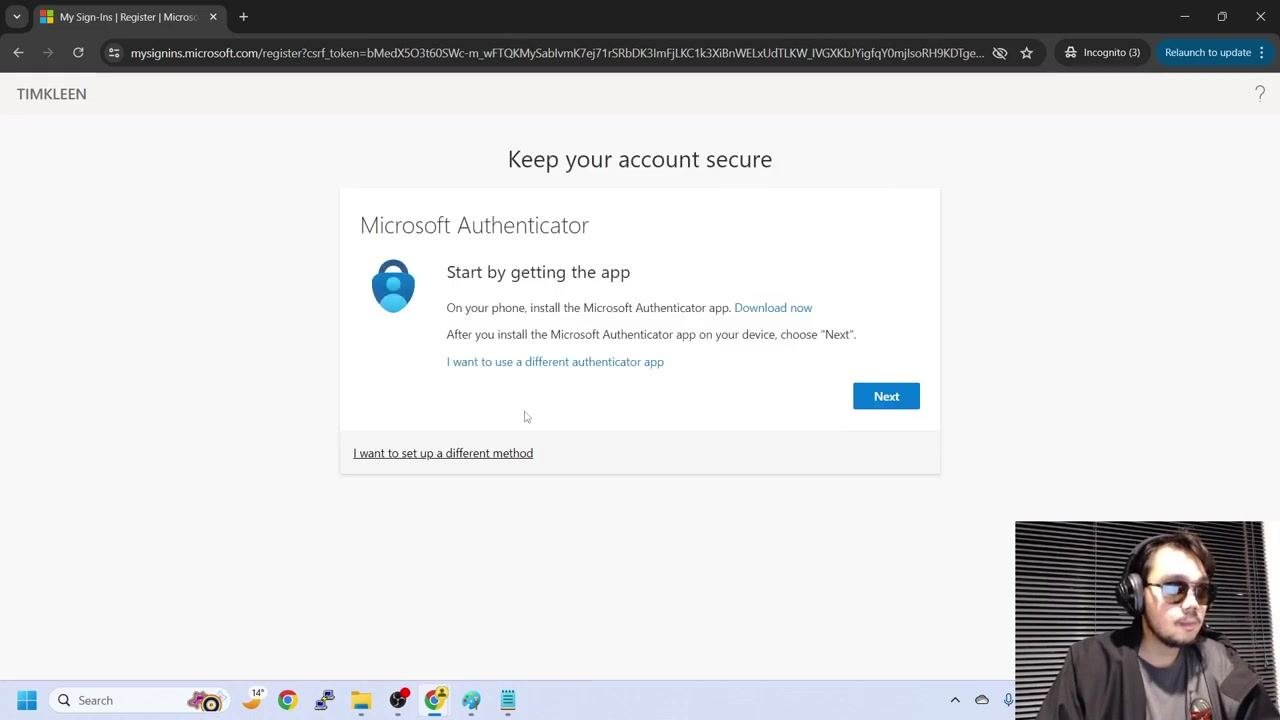Show hidden system tray icons
1280x720 pixels.
click(x=955, y=700)
